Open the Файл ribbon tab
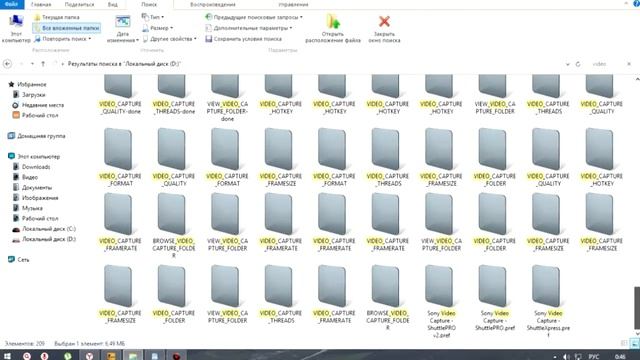The height and width of the screenshot is (360, 640). point(11,4)
